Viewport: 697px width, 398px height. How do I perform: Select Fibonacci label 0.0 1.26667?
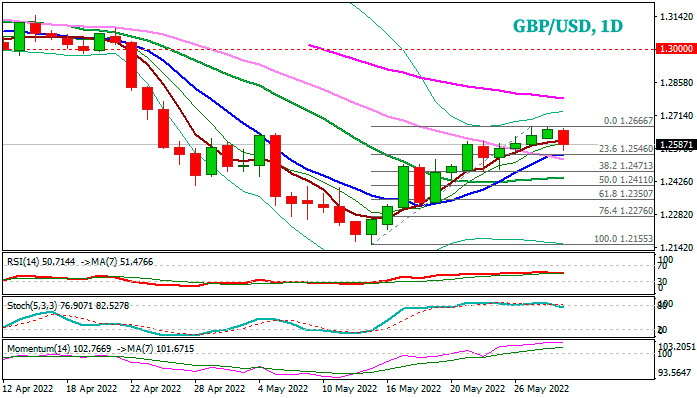[628, 121]
